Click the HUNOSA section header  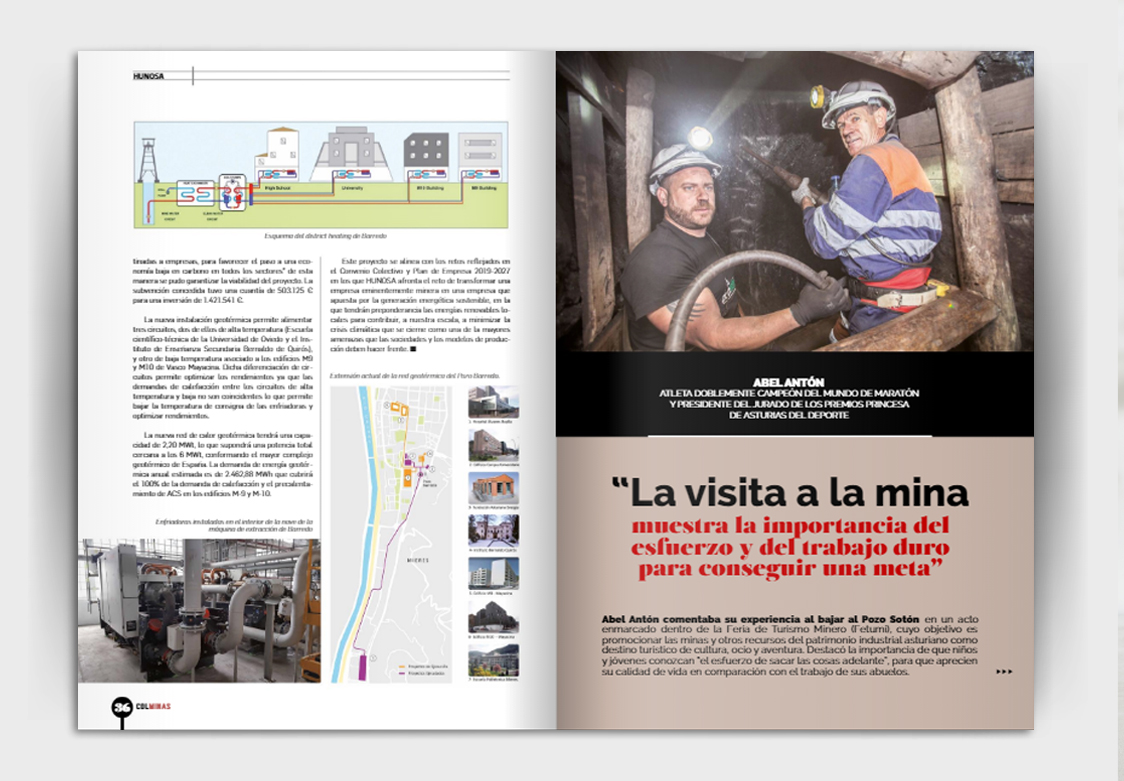pyautogui.click(x=149, y=76)
